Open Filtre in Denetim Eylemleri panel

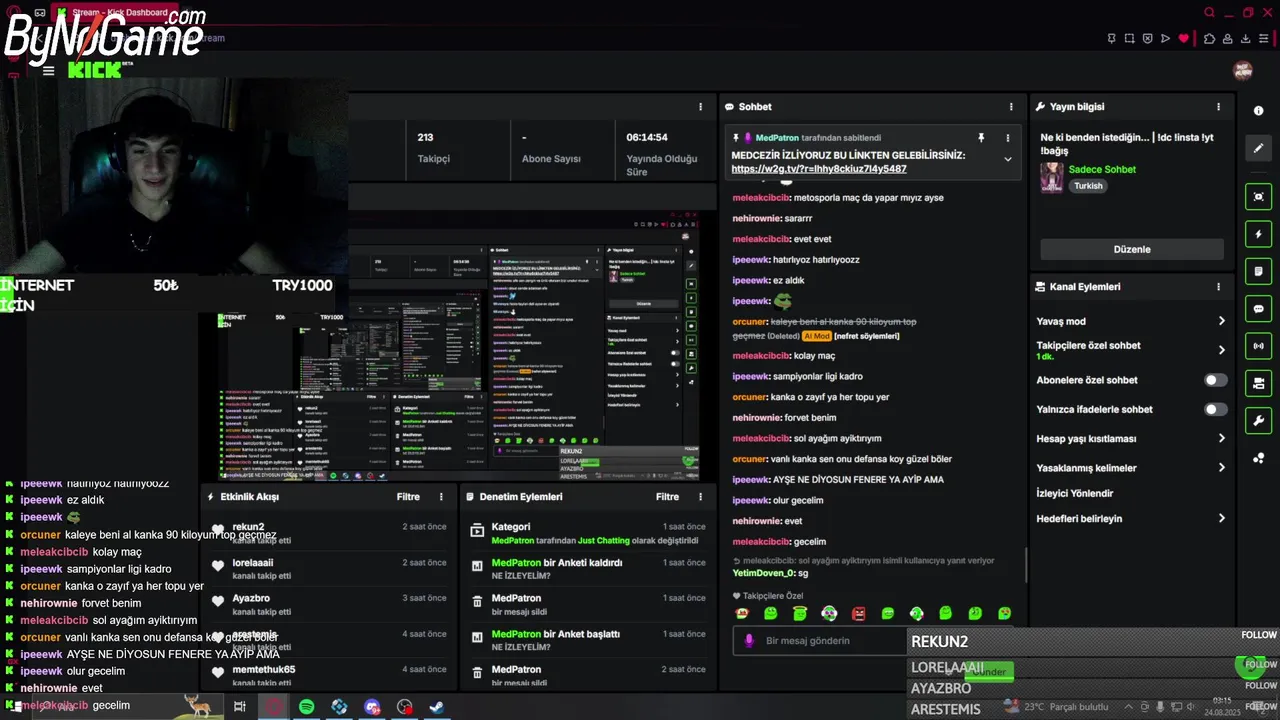click(x=667, y=496)
